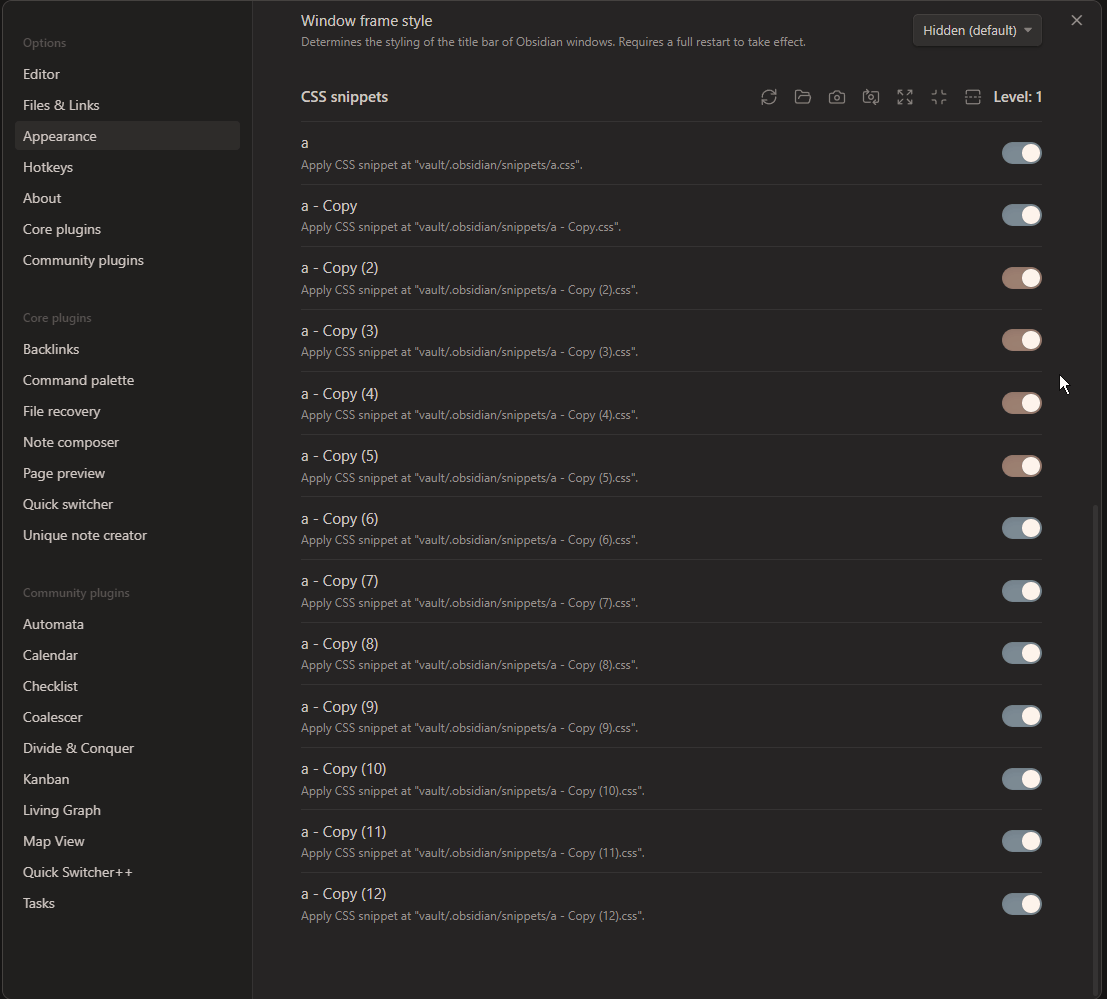Reload CSS snippets with the refresh icon
The height and width of the screenshot is (999, 1107).
pos(769,97)
